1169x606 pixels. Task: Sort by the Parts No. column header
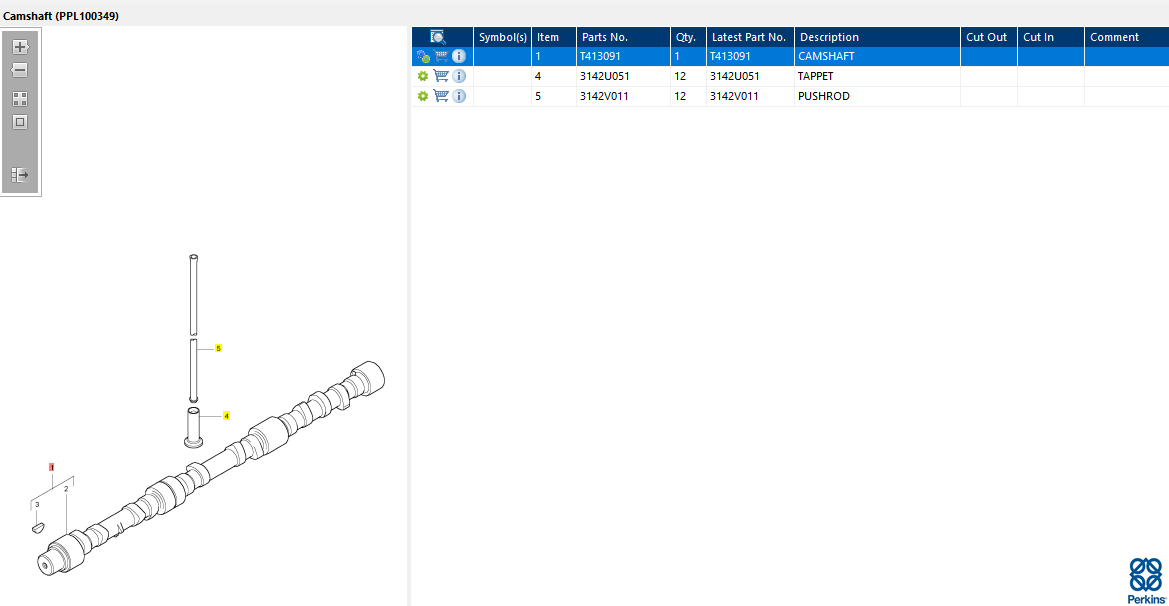click(x=623, y=37)
